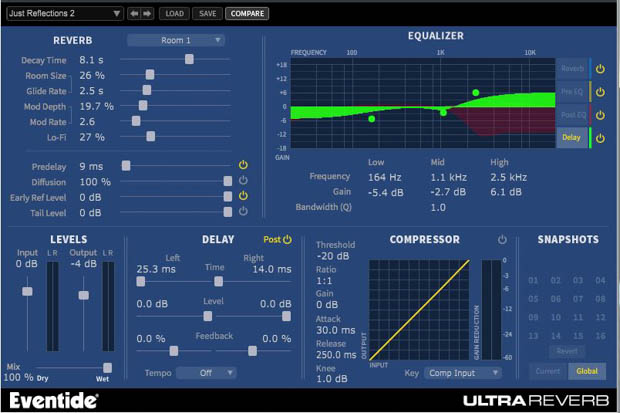Click power icon beside Pre EQ

click(x=600, y=92)
